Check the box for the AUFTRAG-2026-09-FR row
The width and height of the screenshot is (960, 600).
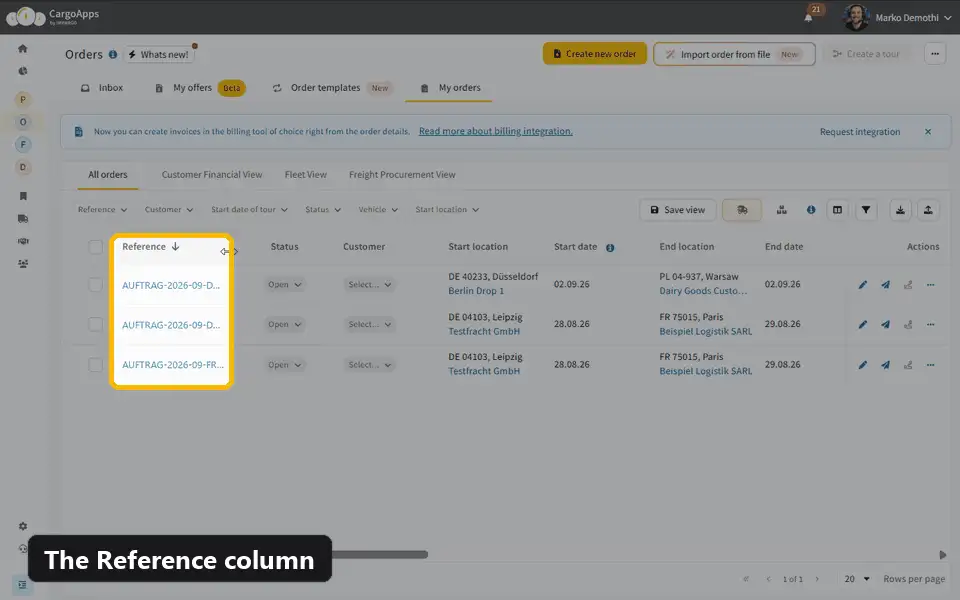point(96,365)
